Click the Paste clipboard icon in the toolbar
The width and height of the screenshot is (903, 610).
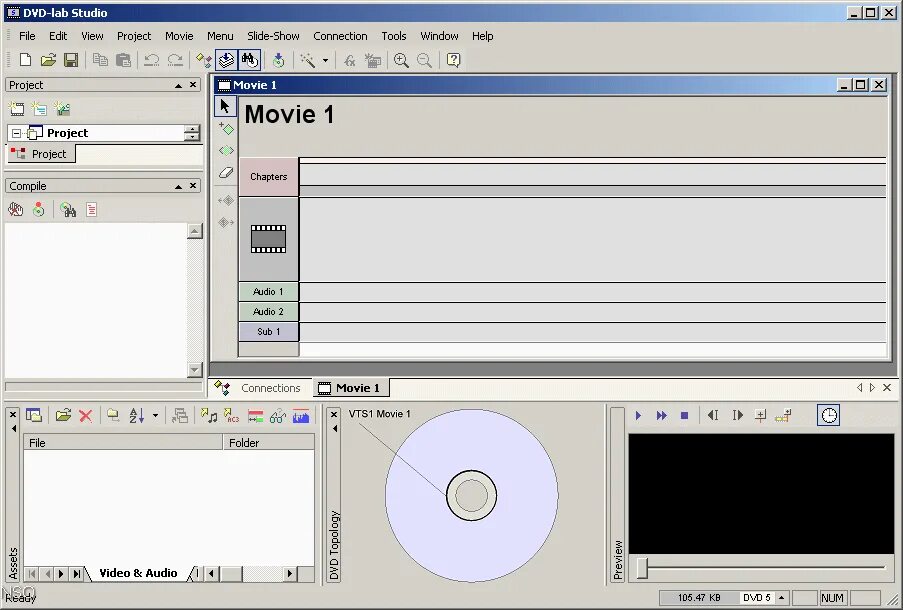123,60
